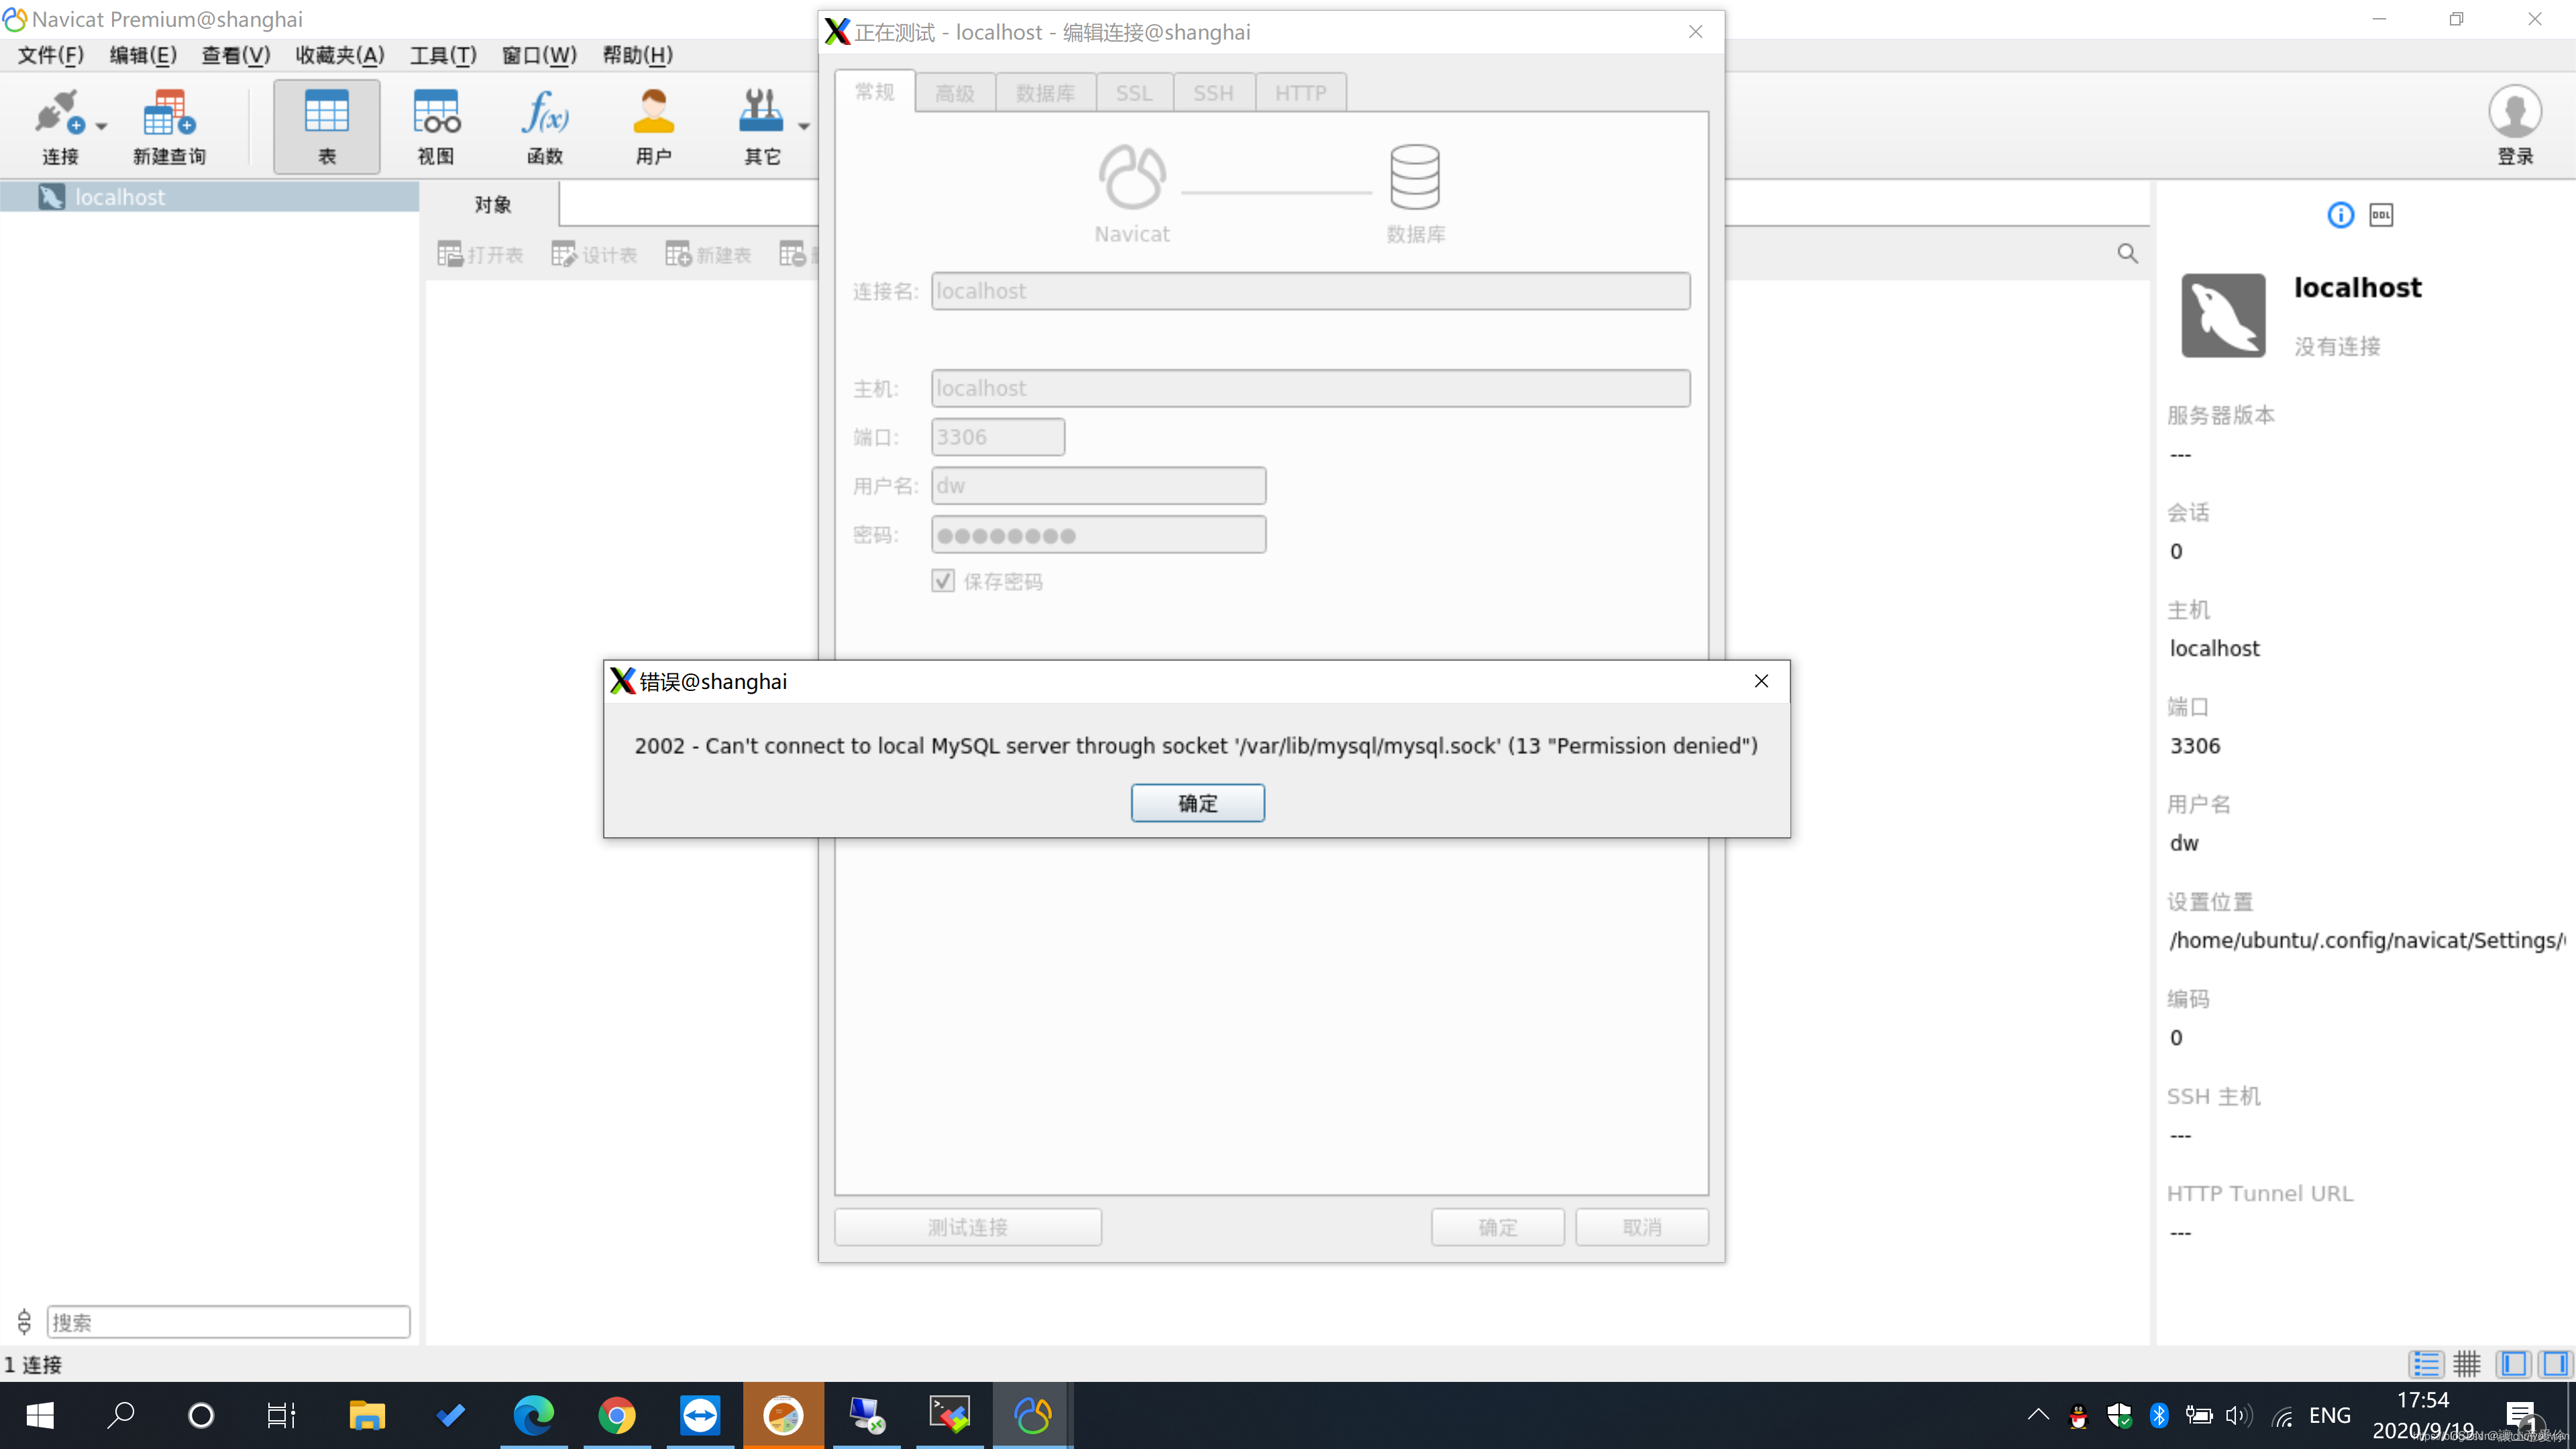This screenshot has width=2576, height=1449.
Task: Switch to the 高级 tab in connection dialog
Action: coord(955,93)
